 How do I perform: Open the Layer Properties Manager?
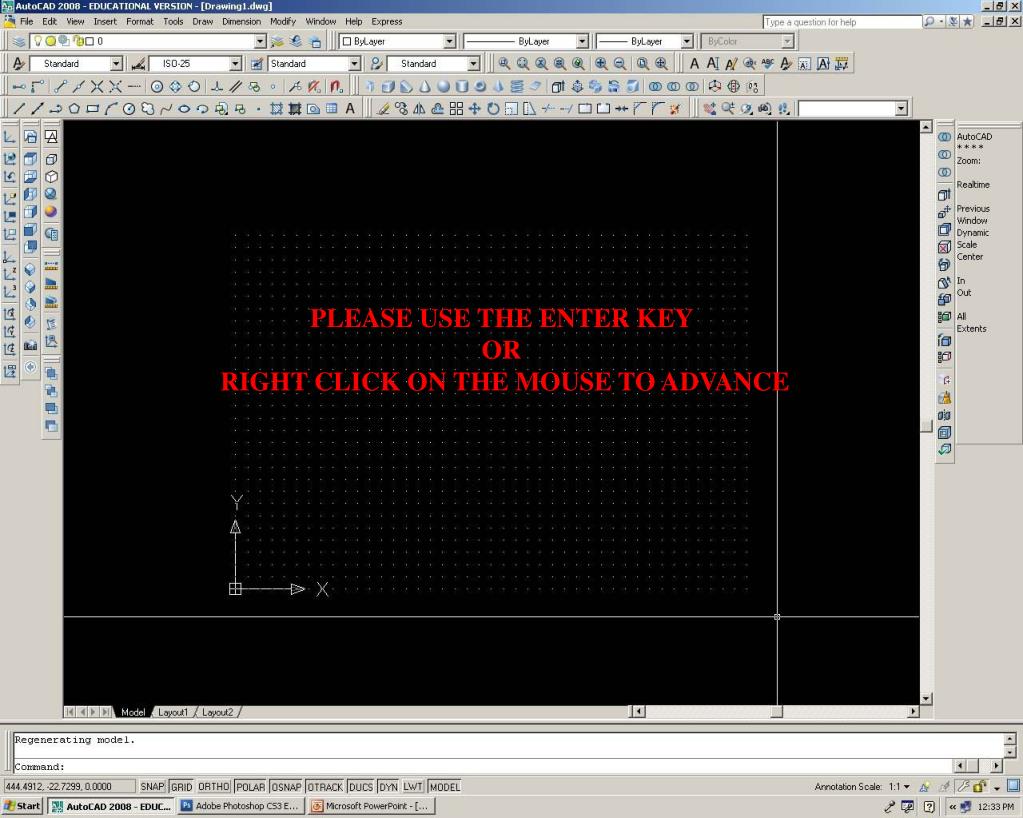19,41
